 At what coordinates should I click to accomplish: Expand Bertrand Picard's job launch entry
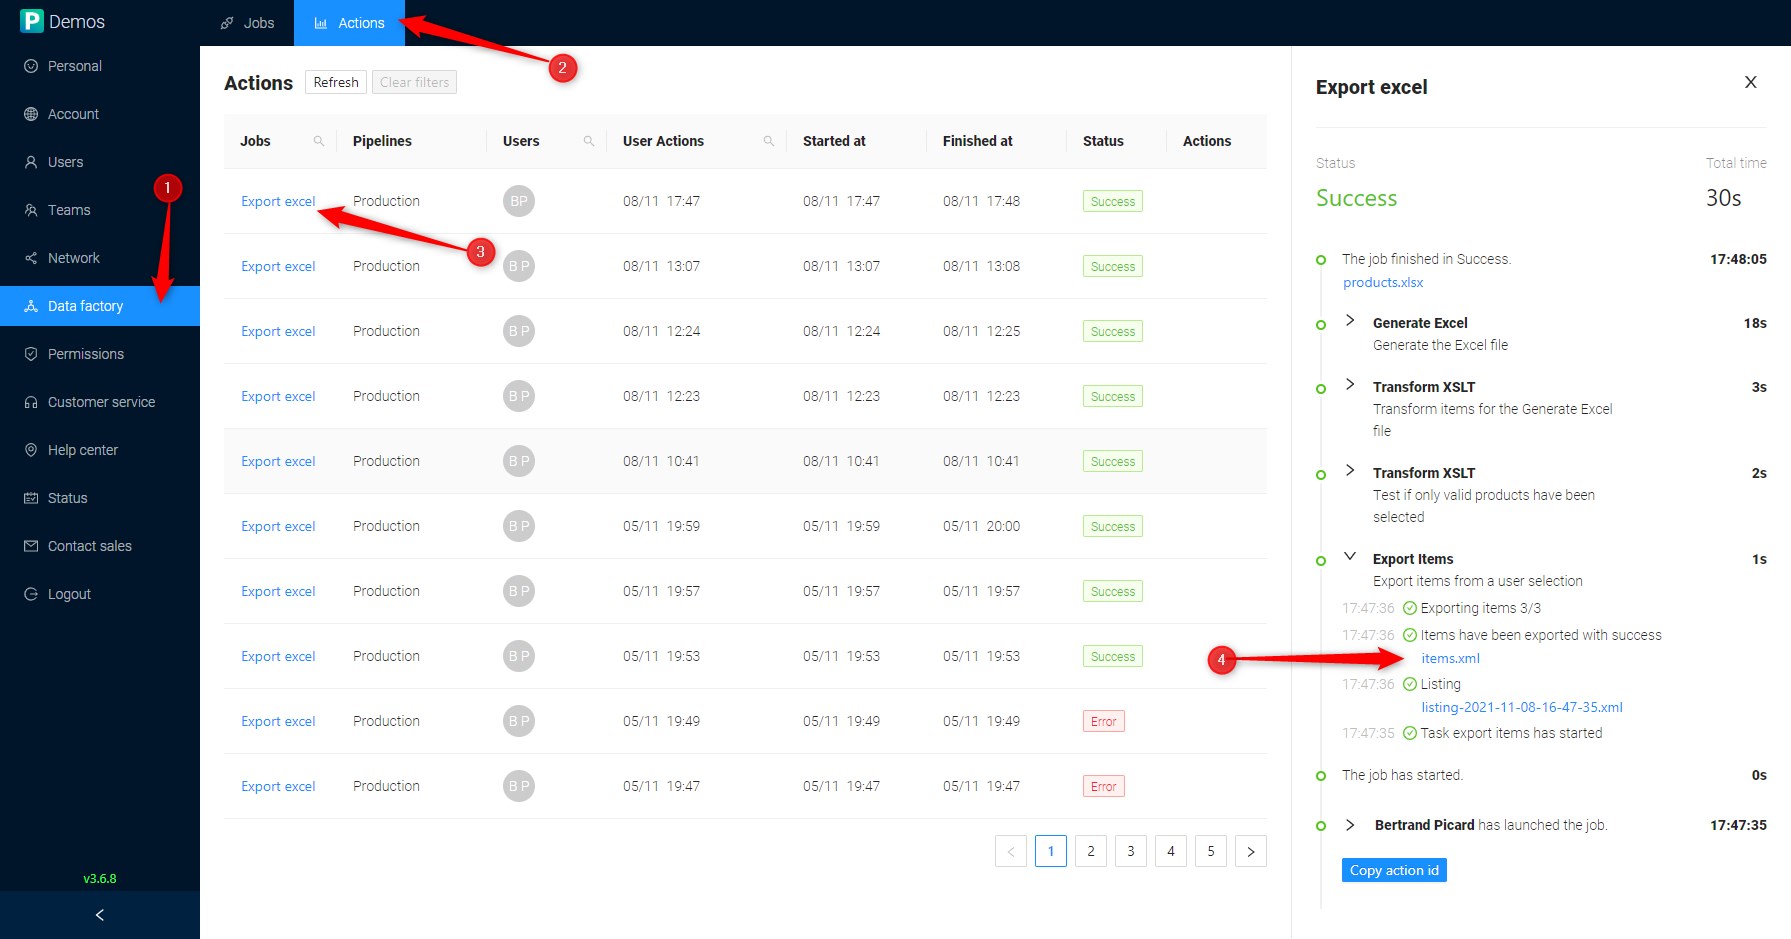(x=1351, y=824)
